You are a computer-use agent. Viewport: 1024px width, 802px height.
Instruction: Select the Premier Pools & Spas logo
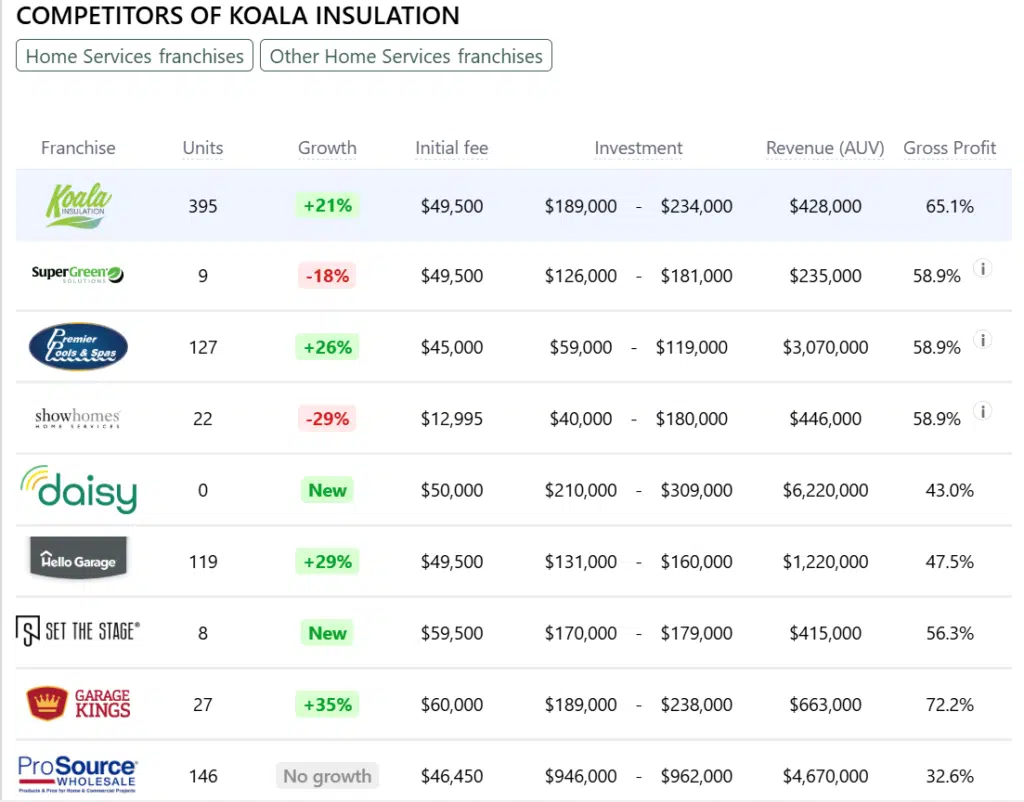78,347
